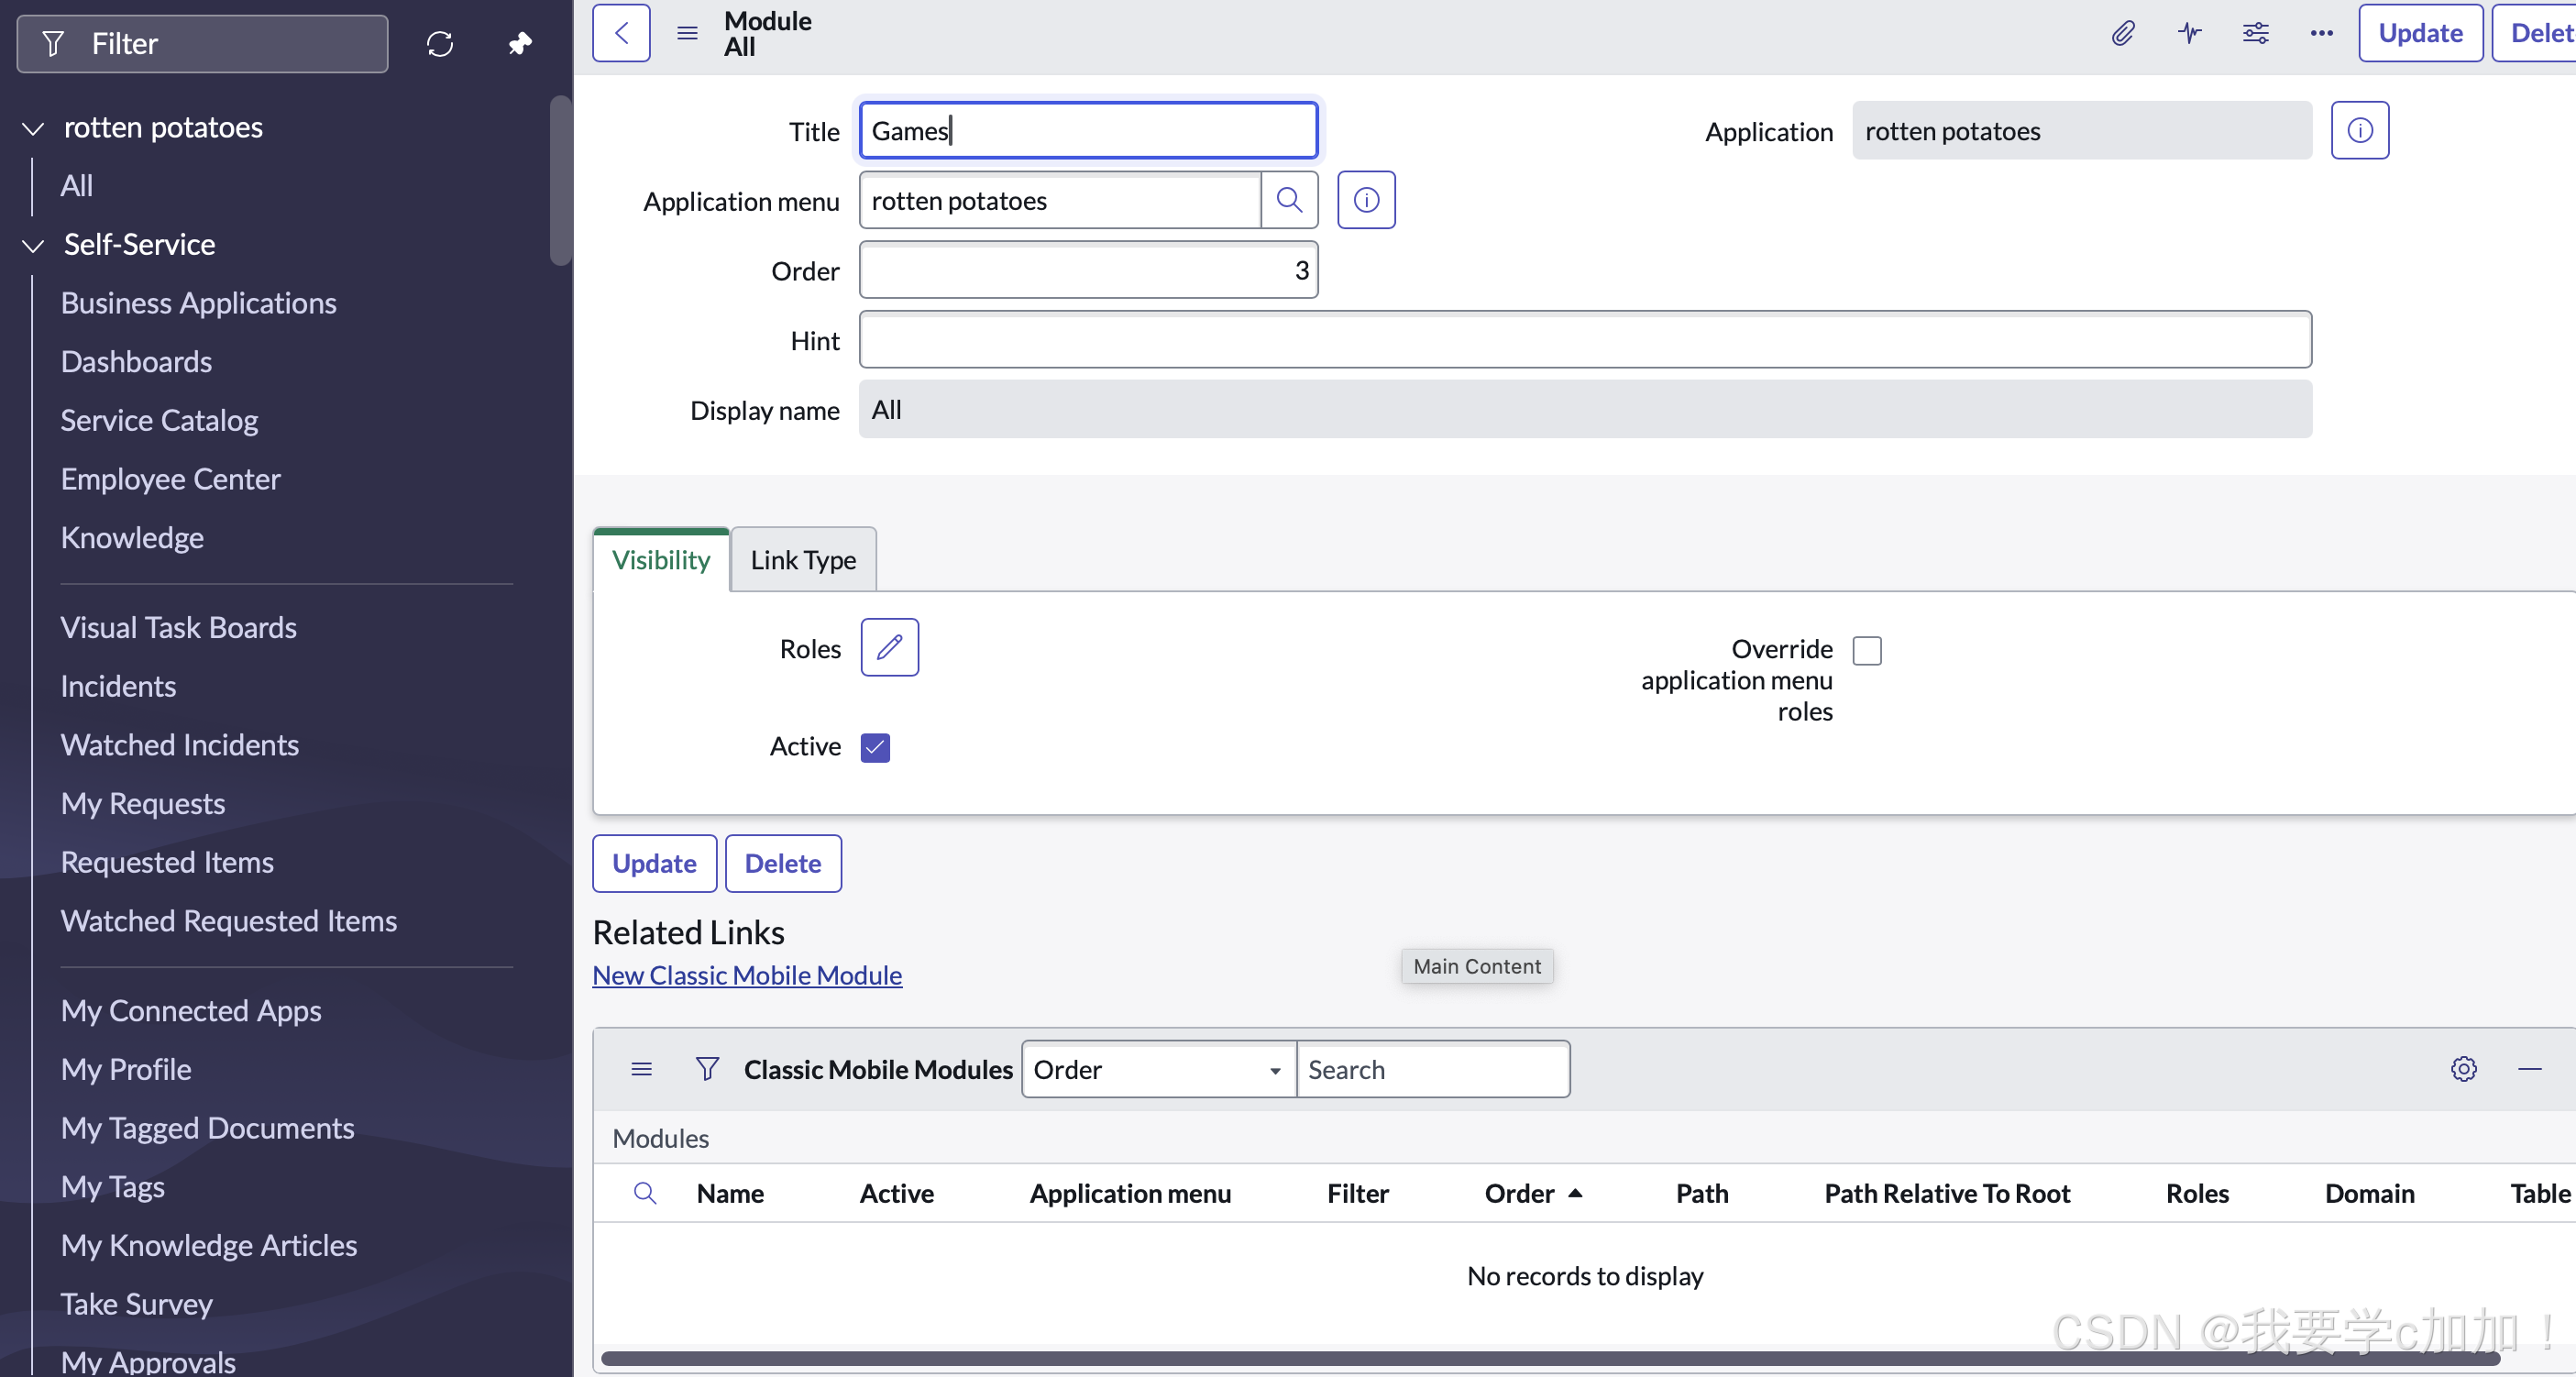Click the bottom Update button
This screenshot has height=1377, width=2576.
(654, 863)
